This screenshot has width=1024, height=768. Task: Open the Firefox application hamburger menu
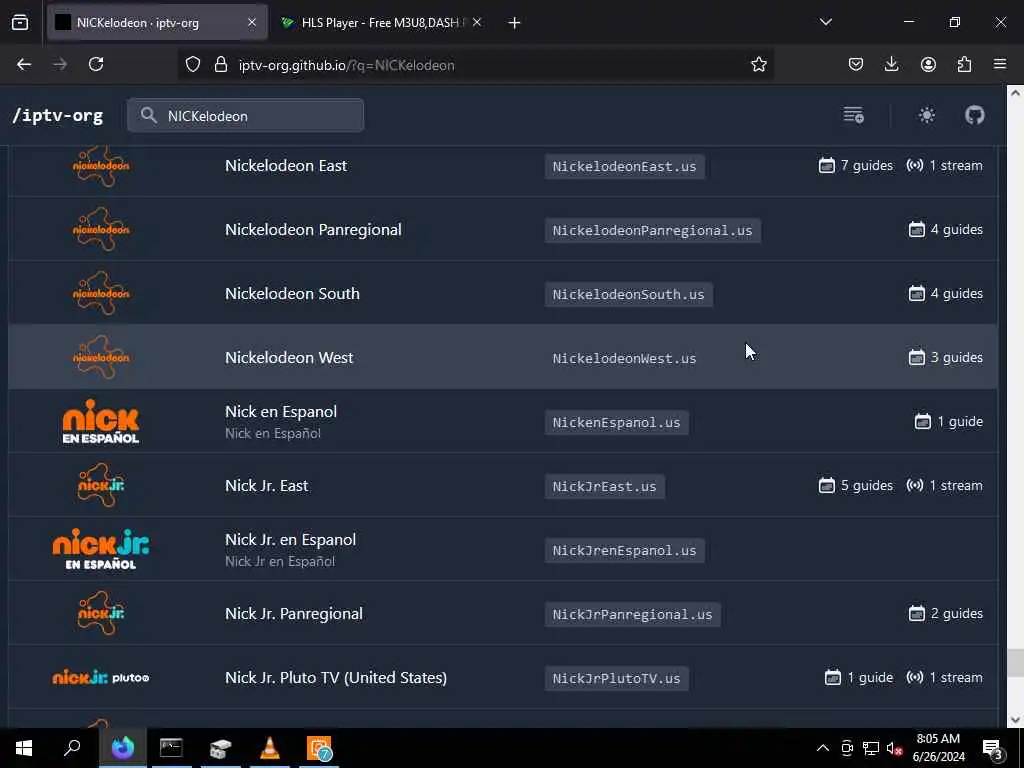point(1000,64)
